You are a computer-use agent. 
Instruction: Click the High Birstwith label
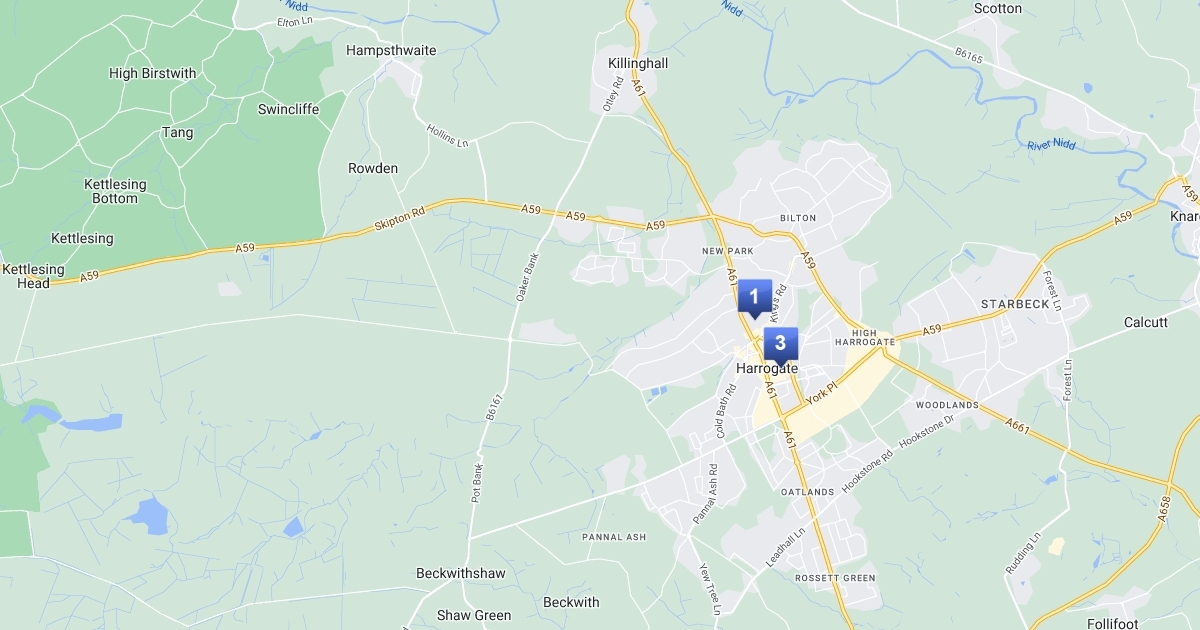[153, 73]
